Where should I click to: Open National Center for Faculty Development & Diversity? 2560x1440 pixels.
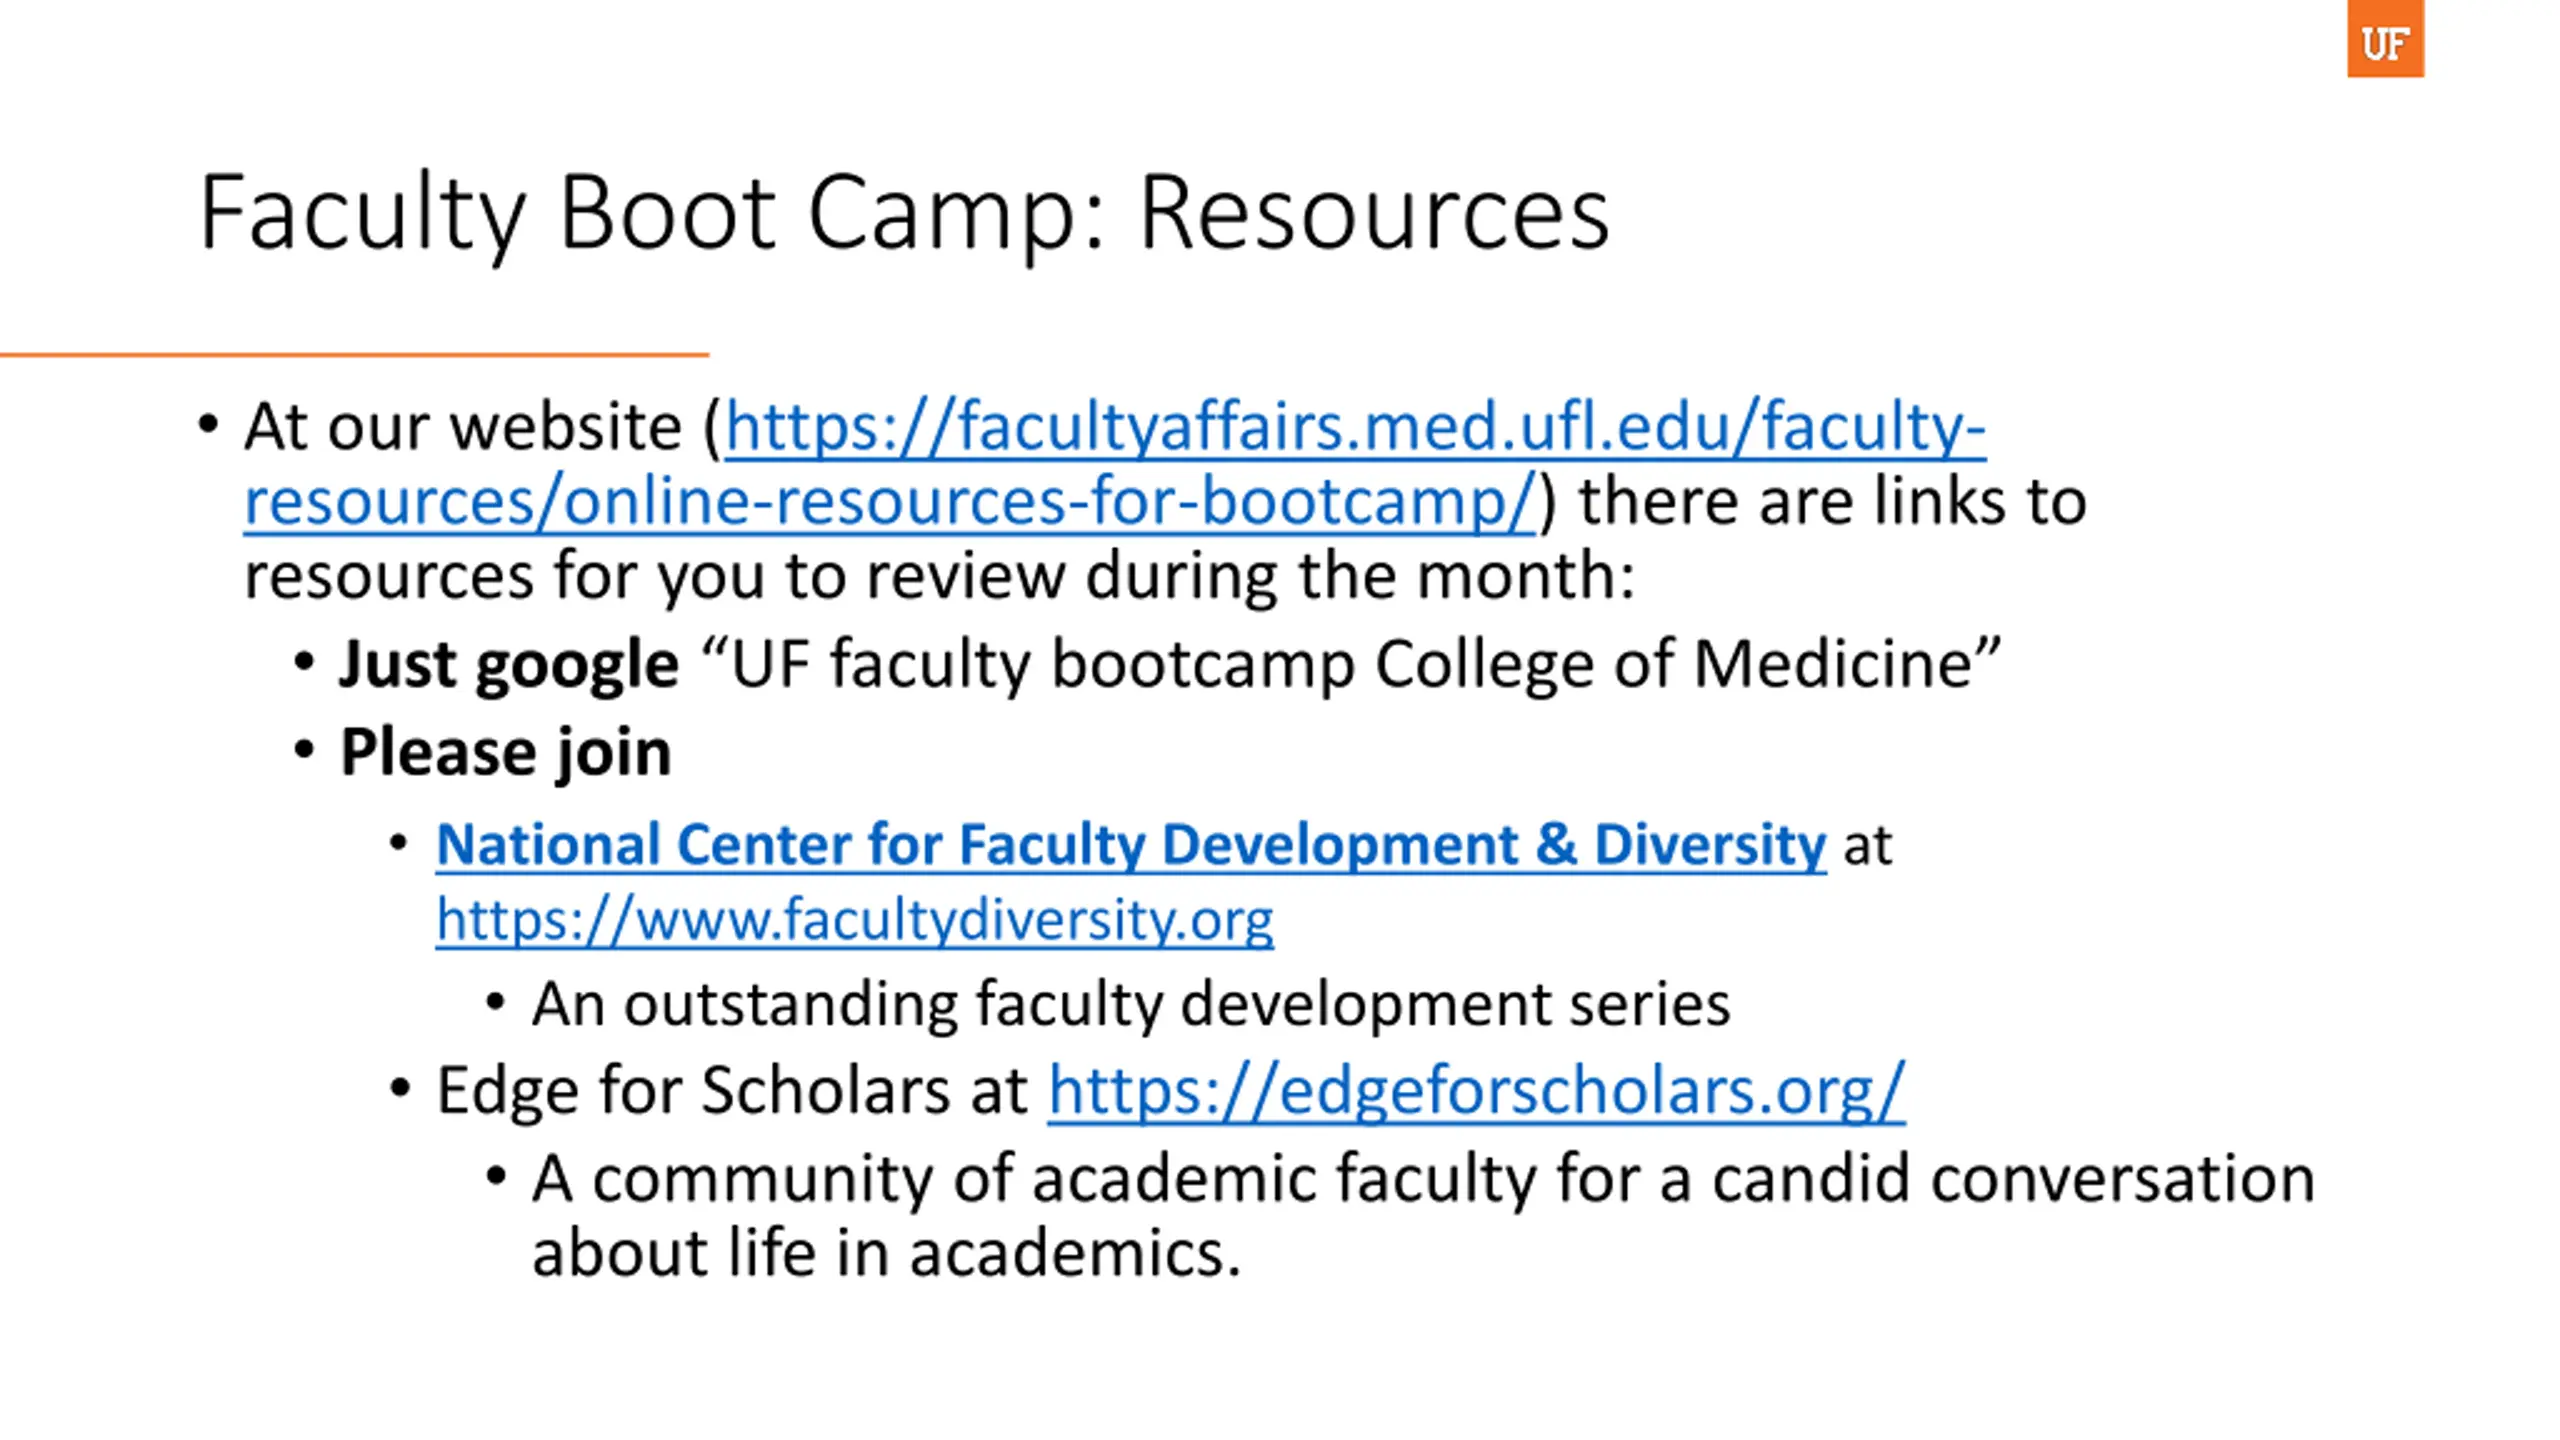click(x=1131, y=844)
